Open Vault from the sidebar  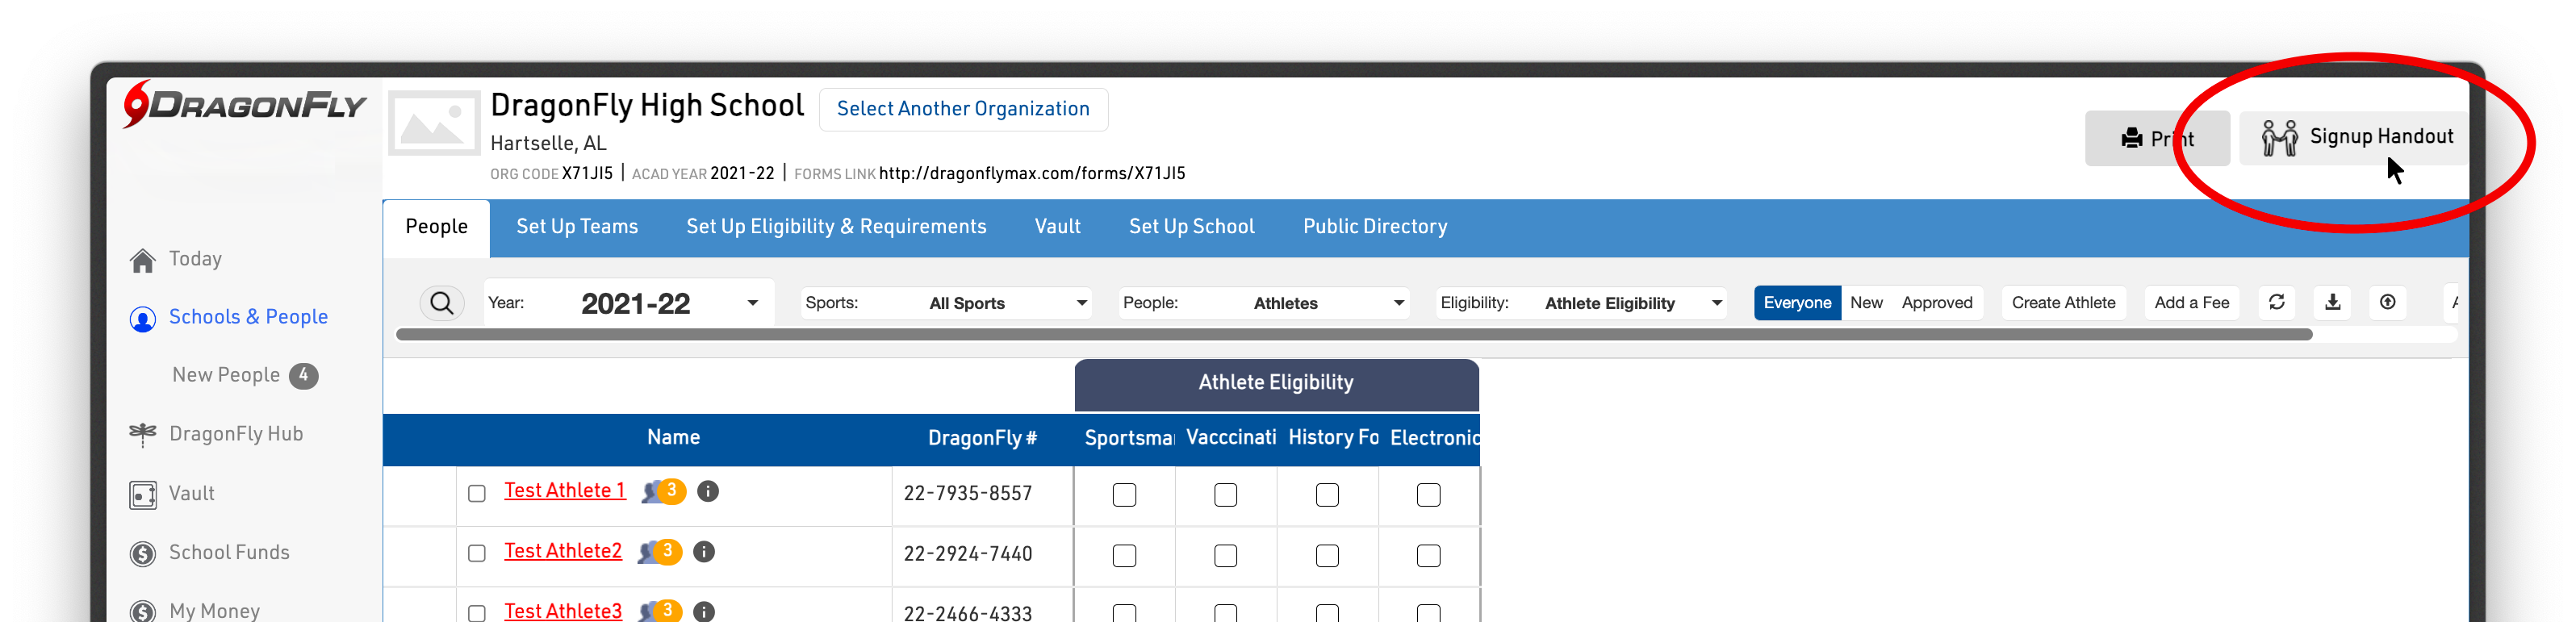pyautogui.click(x=190, y=494)
